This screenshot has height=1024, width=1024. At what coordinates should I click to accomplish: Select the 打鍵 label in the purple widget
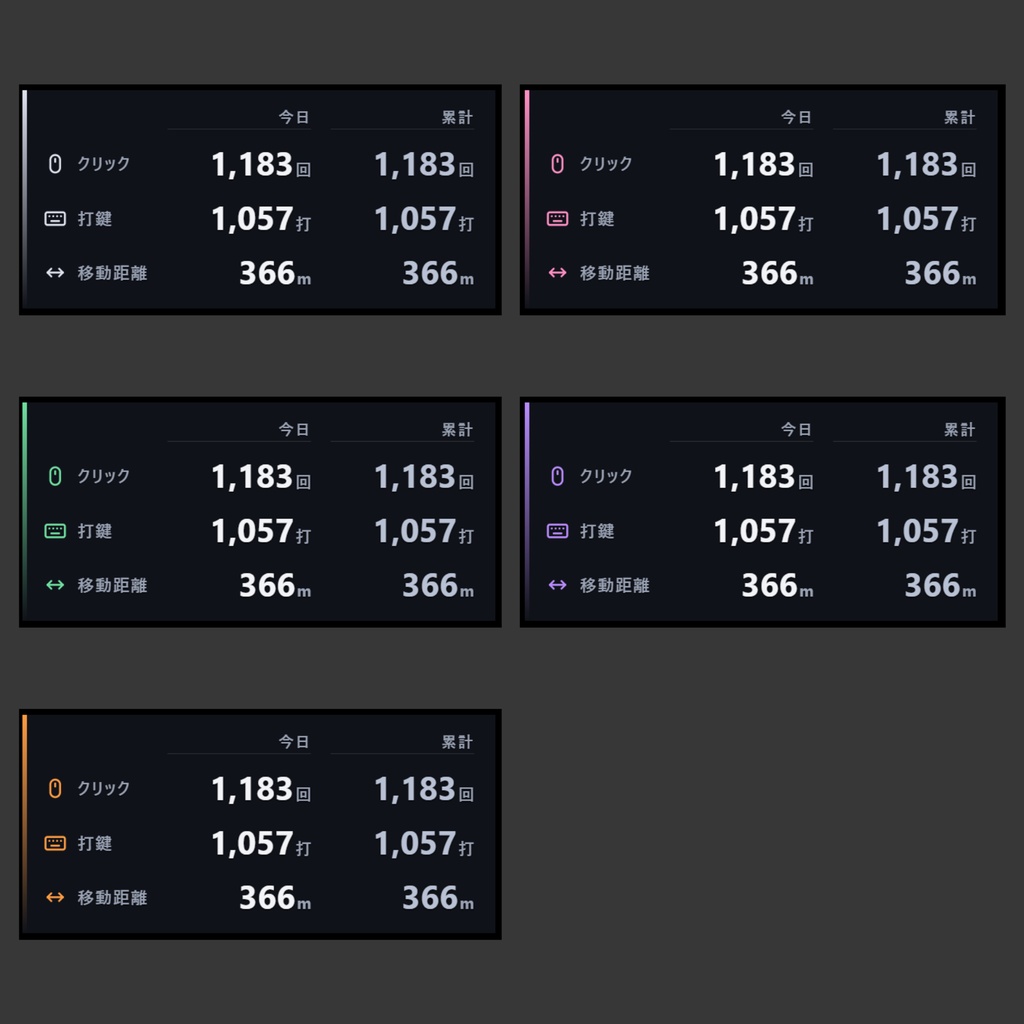click(597, 531)
